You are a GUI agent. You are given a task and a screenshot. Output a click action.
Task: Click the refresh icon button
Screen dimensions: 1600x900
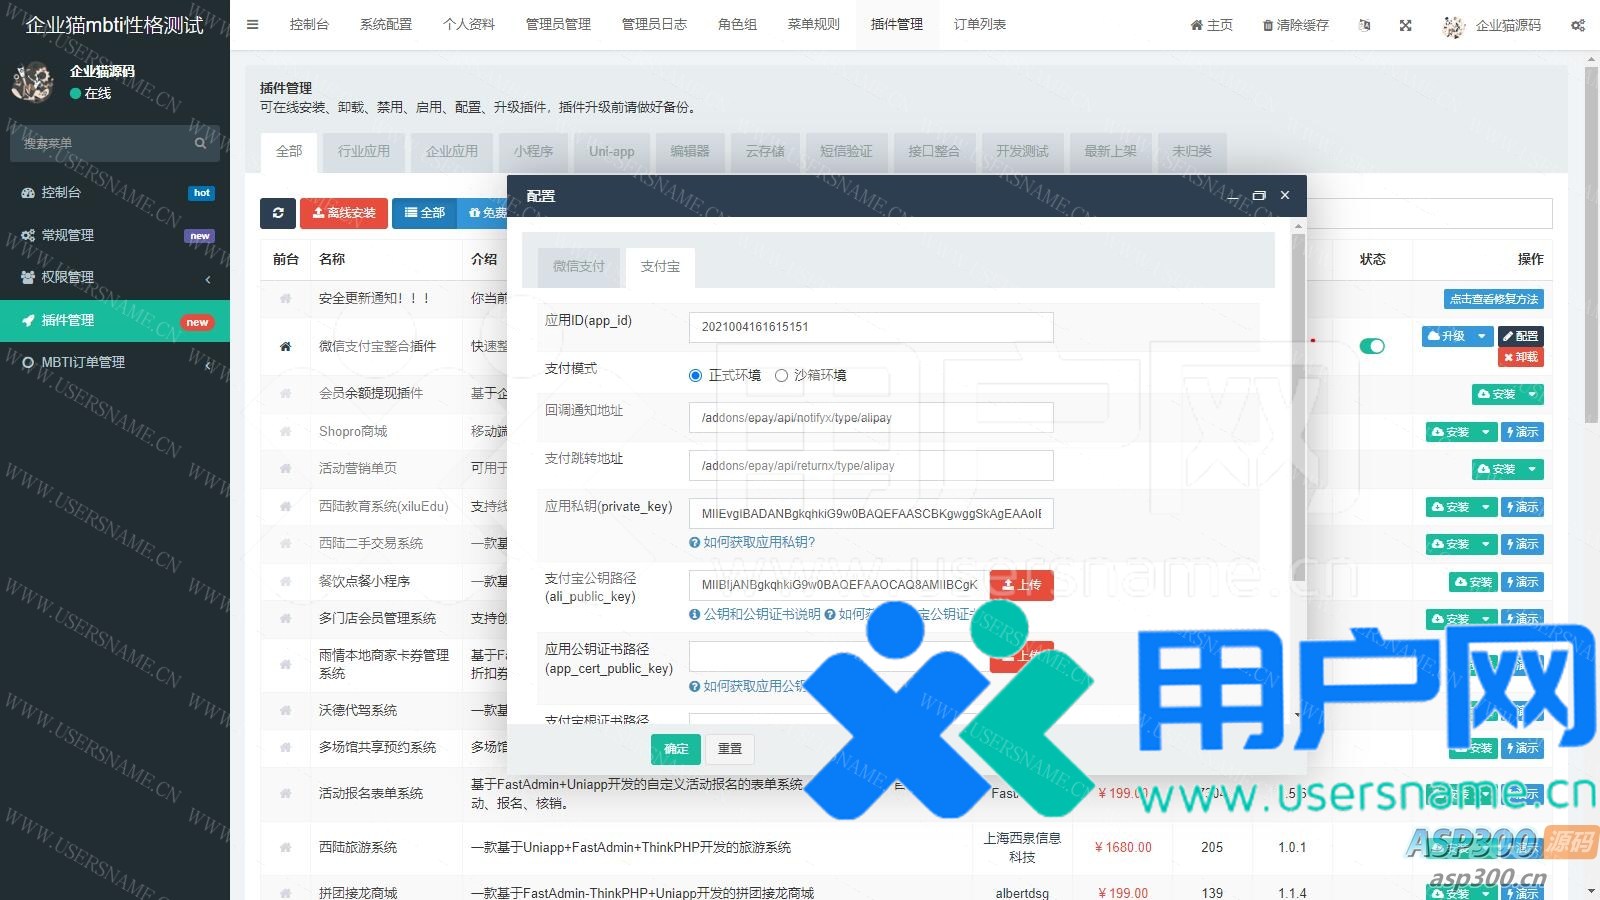[278, 213]
